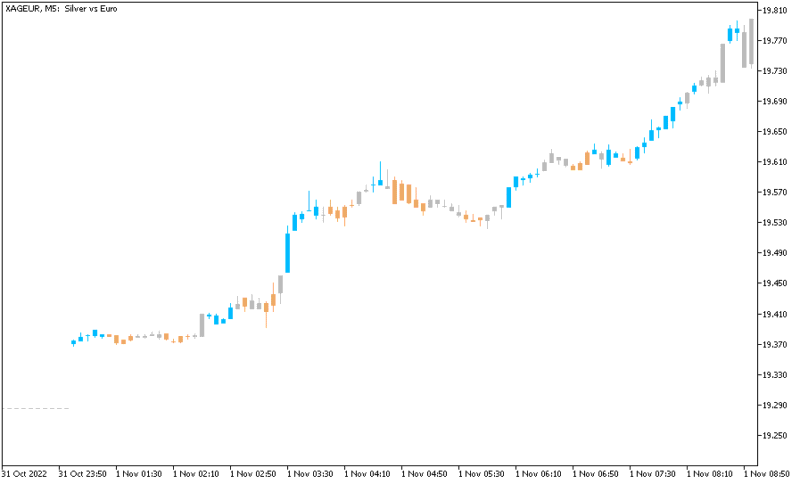Select the last tall gray candle at right
Image resolution: width=800 pixels, height=484 pixels.
coord(751,42)
